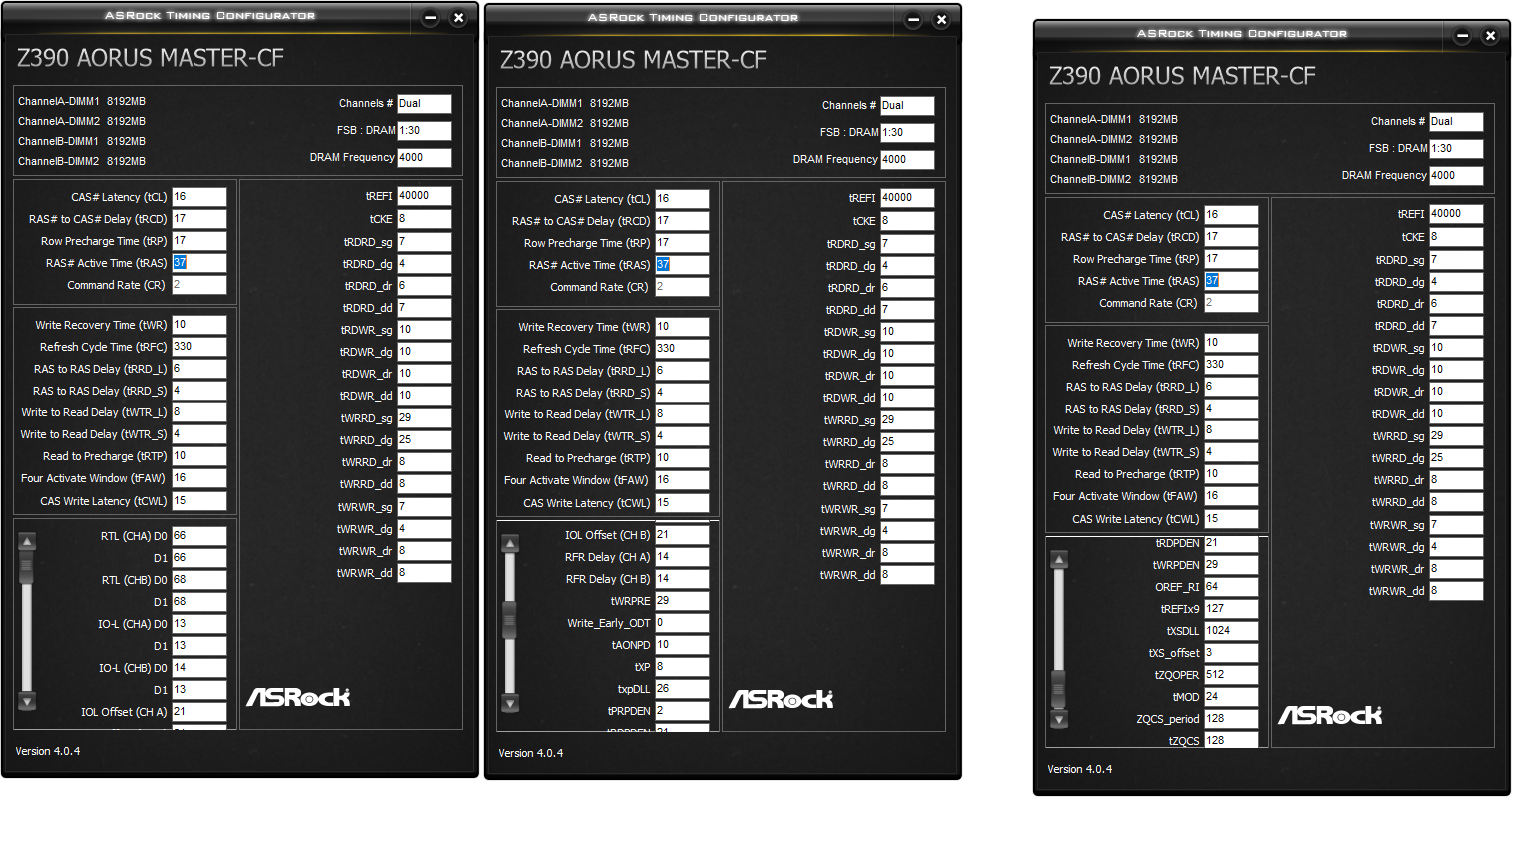This screenshot has width=1536, height=864.
Task: Minimize the left Timing Configurator window
Action: point(430,18)
